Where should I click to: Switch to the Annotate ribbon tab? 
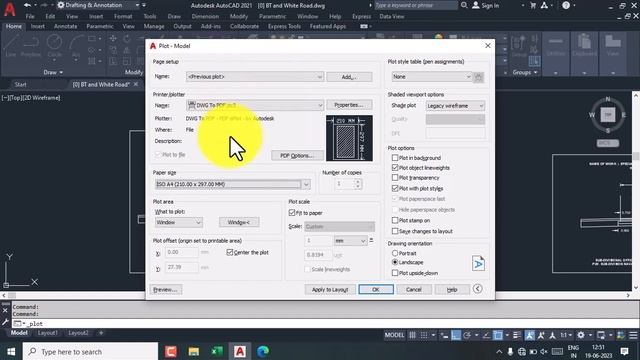pyautogui.click(x=65, y=26)
